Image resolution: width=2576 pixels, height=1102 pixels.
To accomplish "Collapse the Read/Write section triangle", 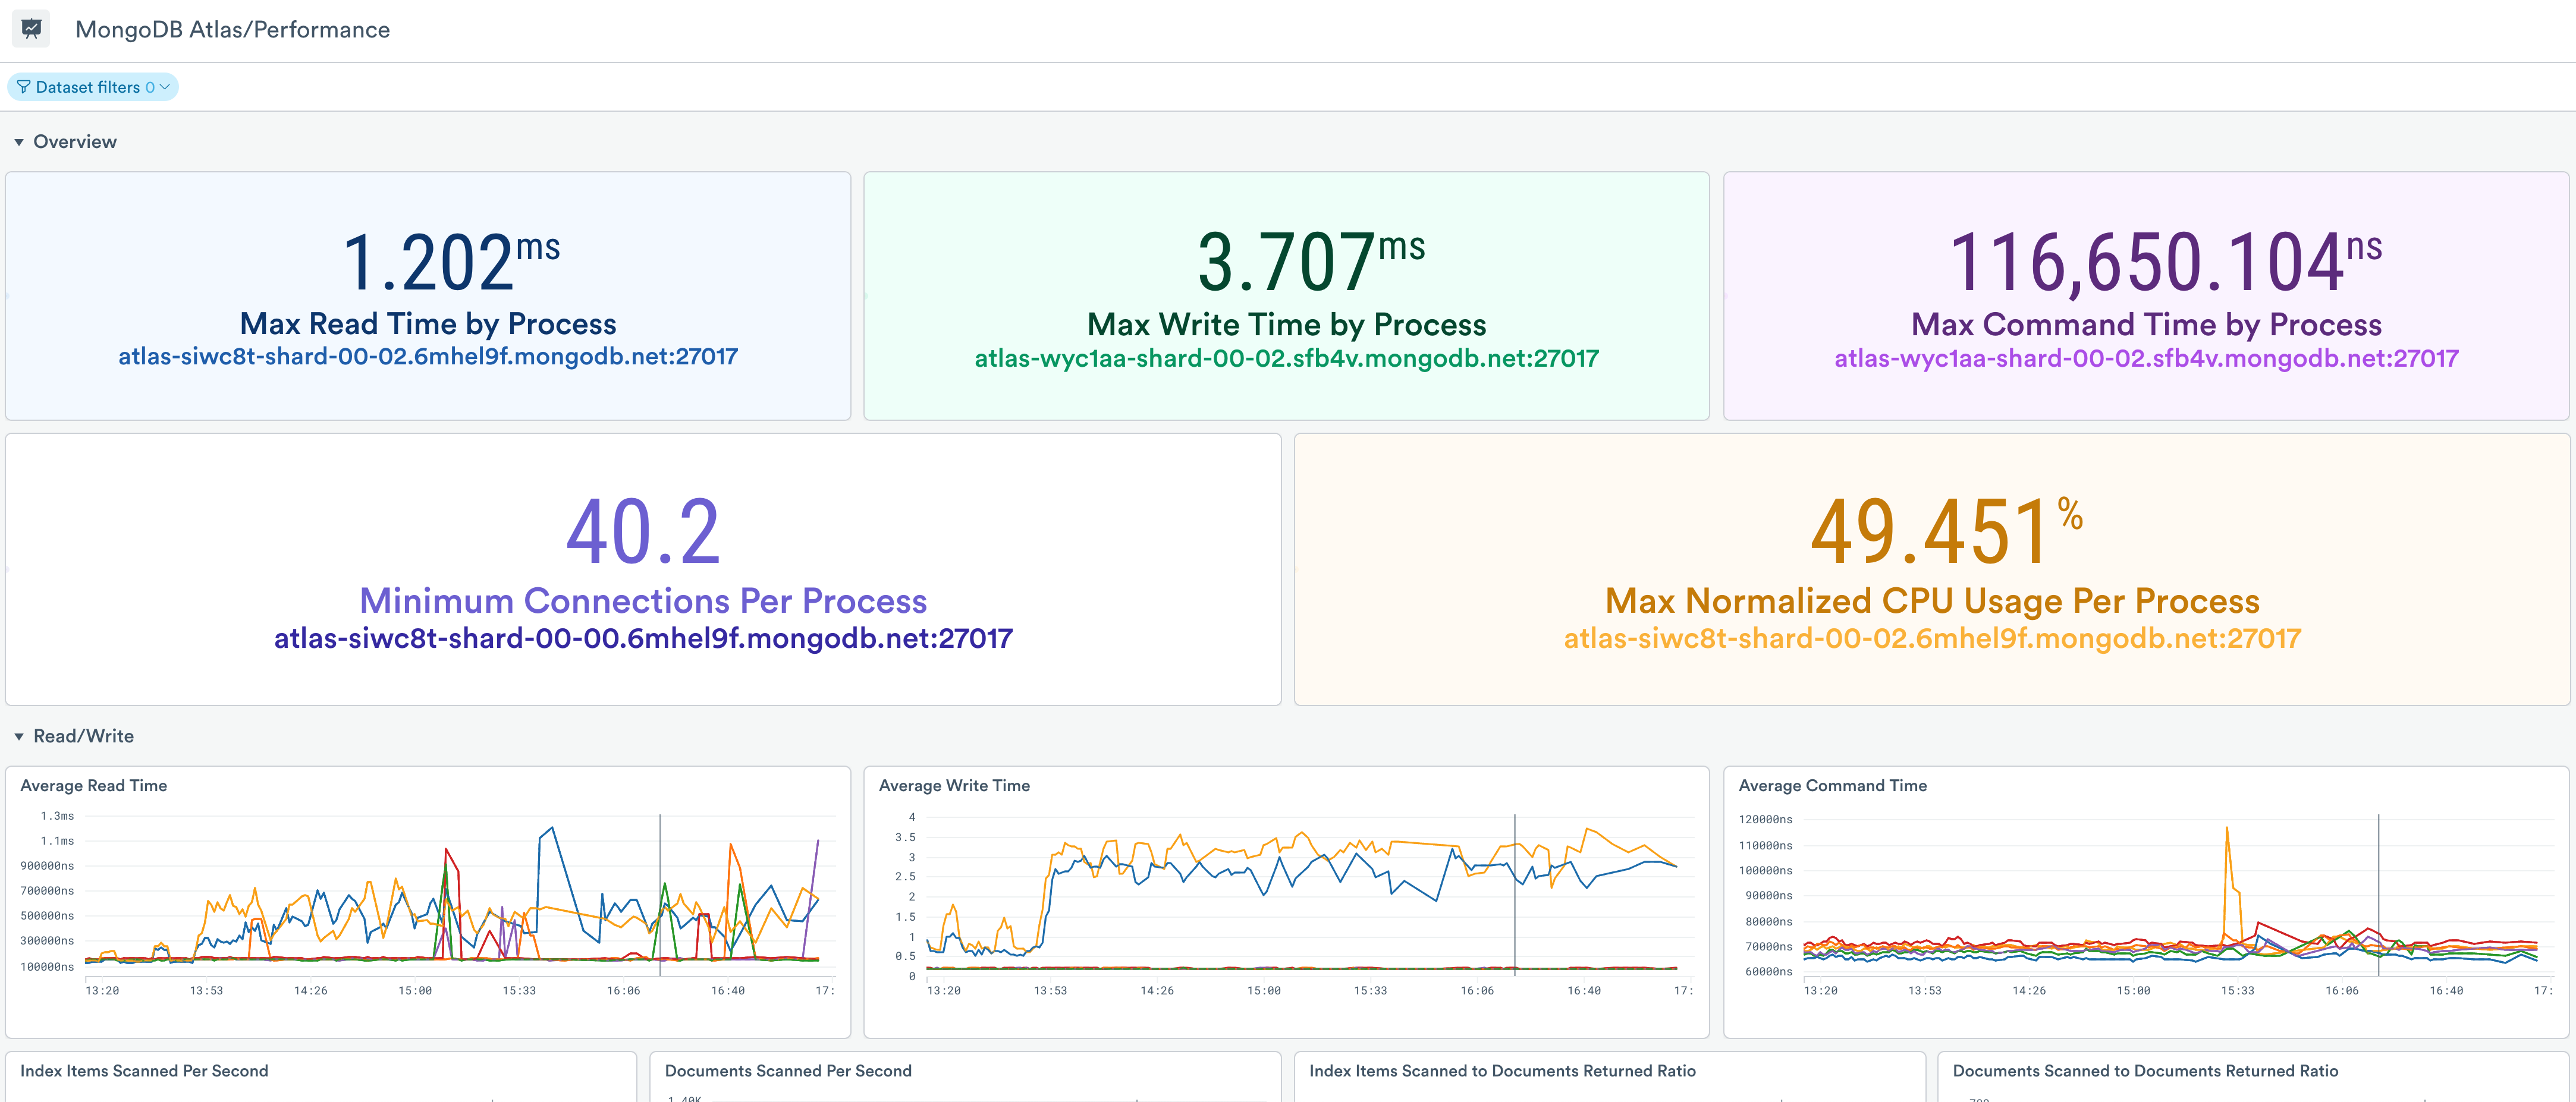I will [x=18, y=736].
